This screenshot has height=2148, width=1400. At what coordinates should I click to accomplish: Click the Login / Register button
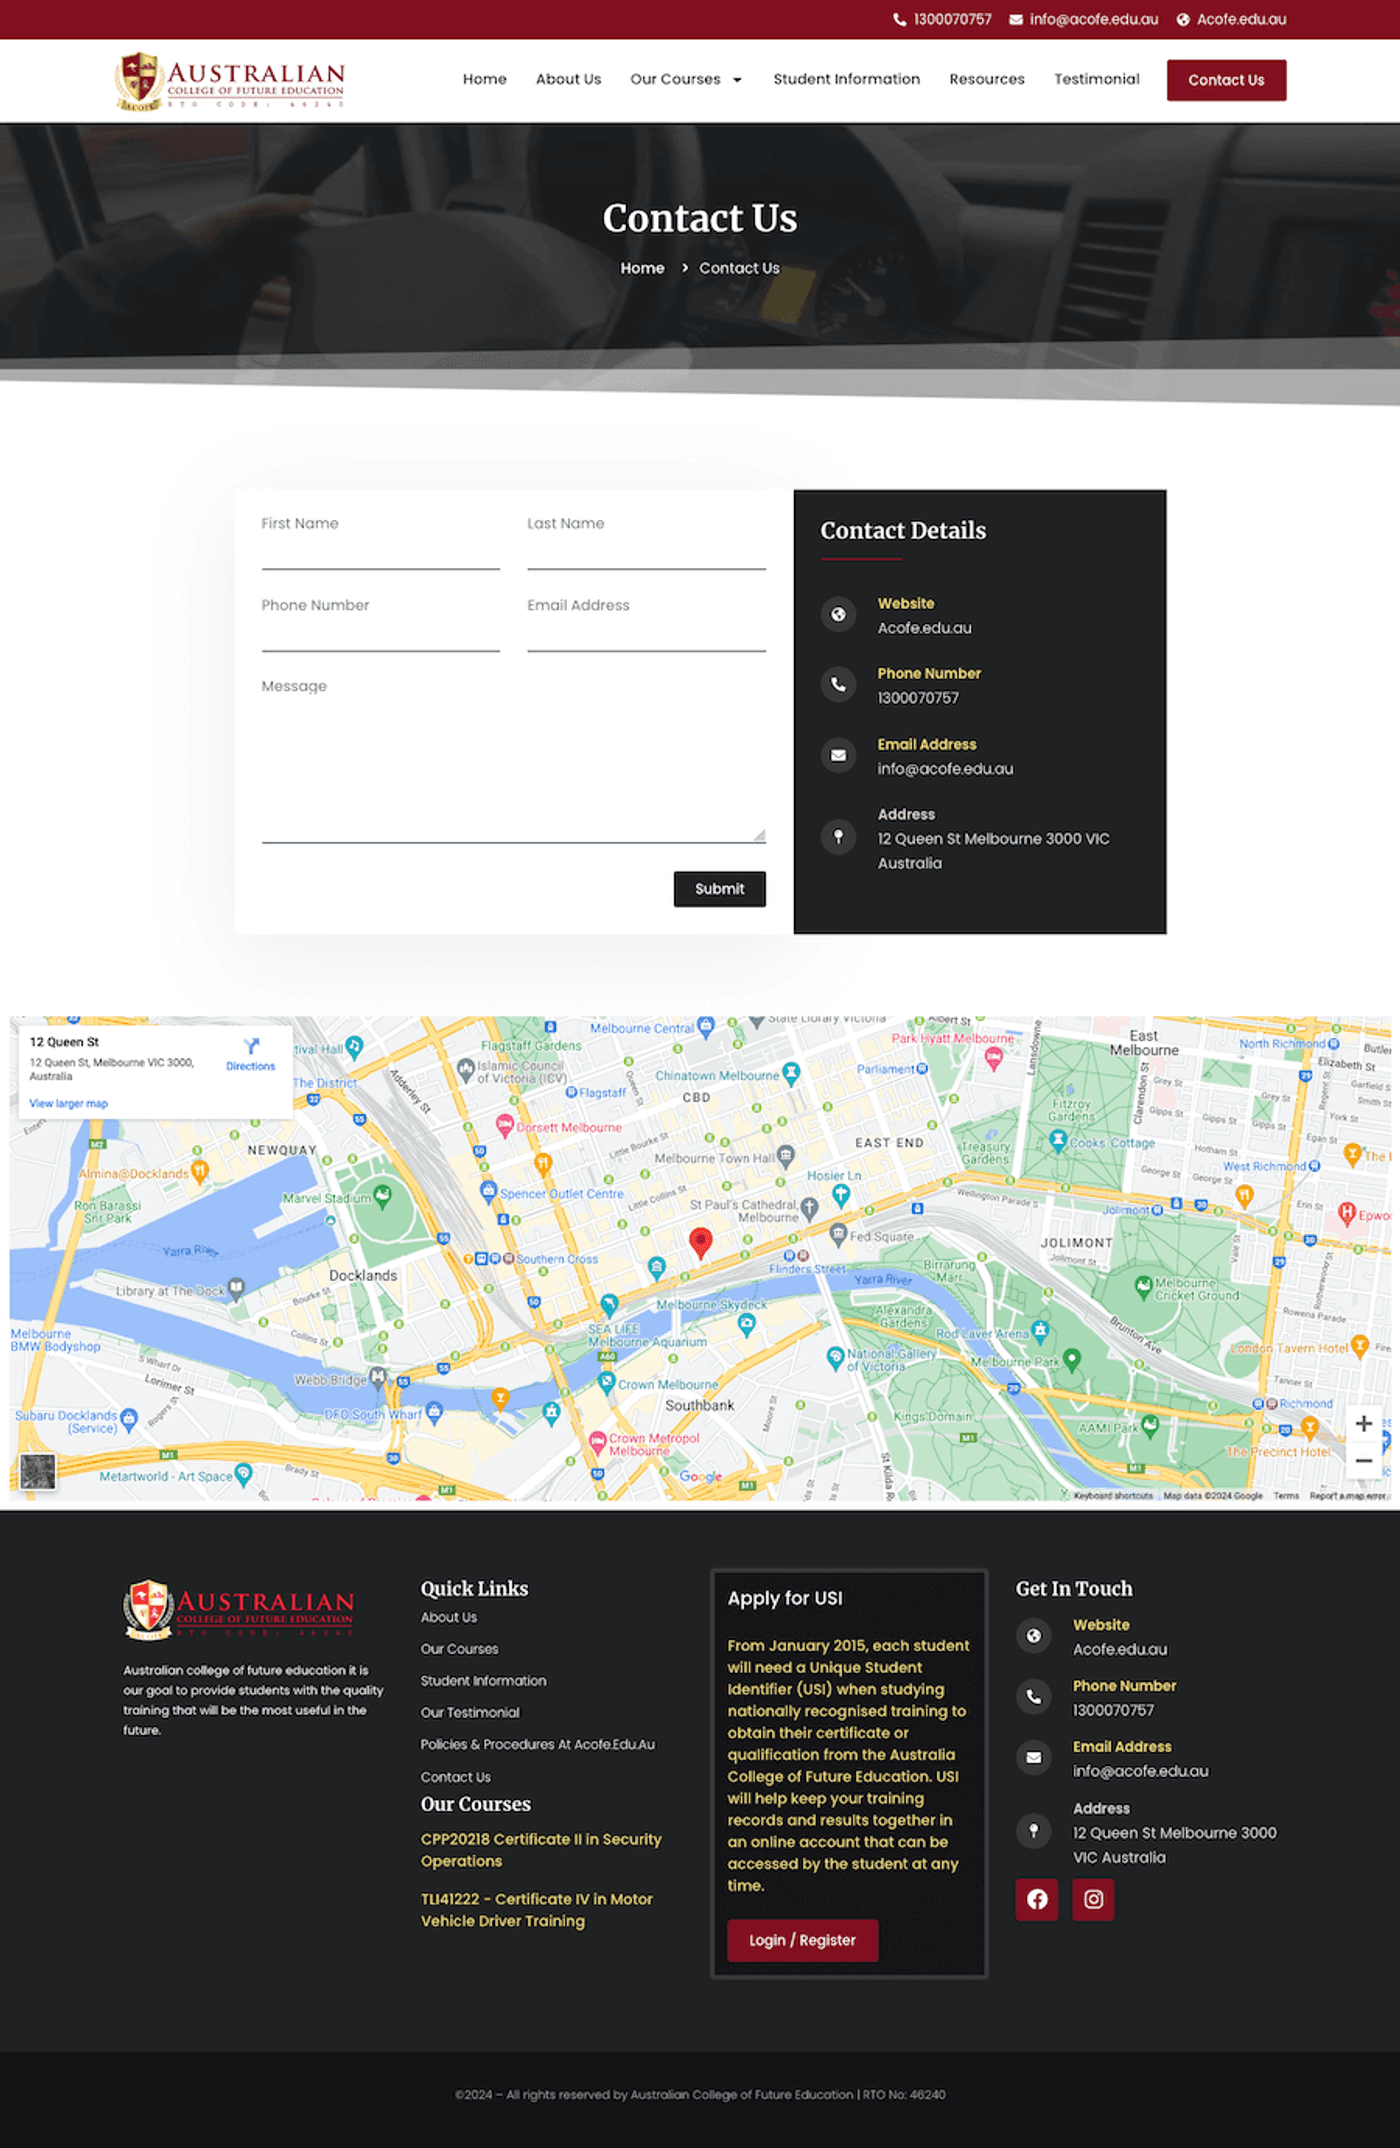[x=802, y=1940]
